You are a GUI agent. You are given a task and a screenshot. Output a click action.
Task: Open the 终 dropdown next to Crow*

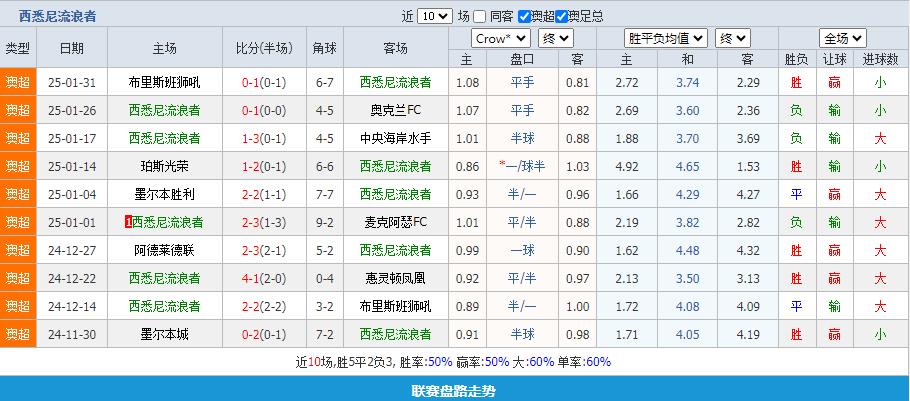555,39
